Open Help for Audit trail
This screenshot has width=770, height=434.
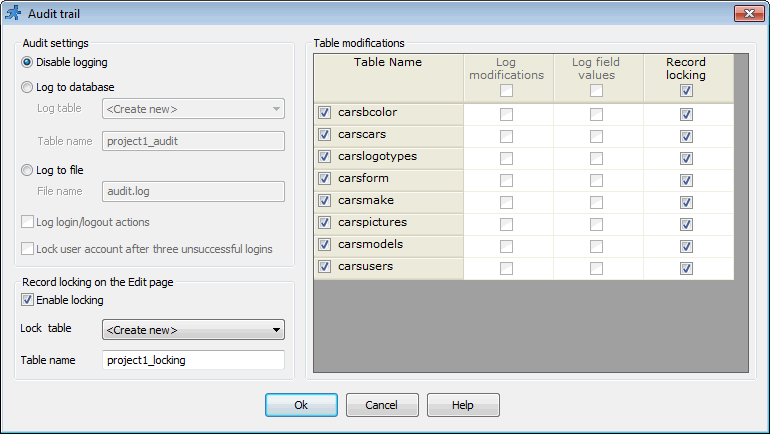(463, 405)
